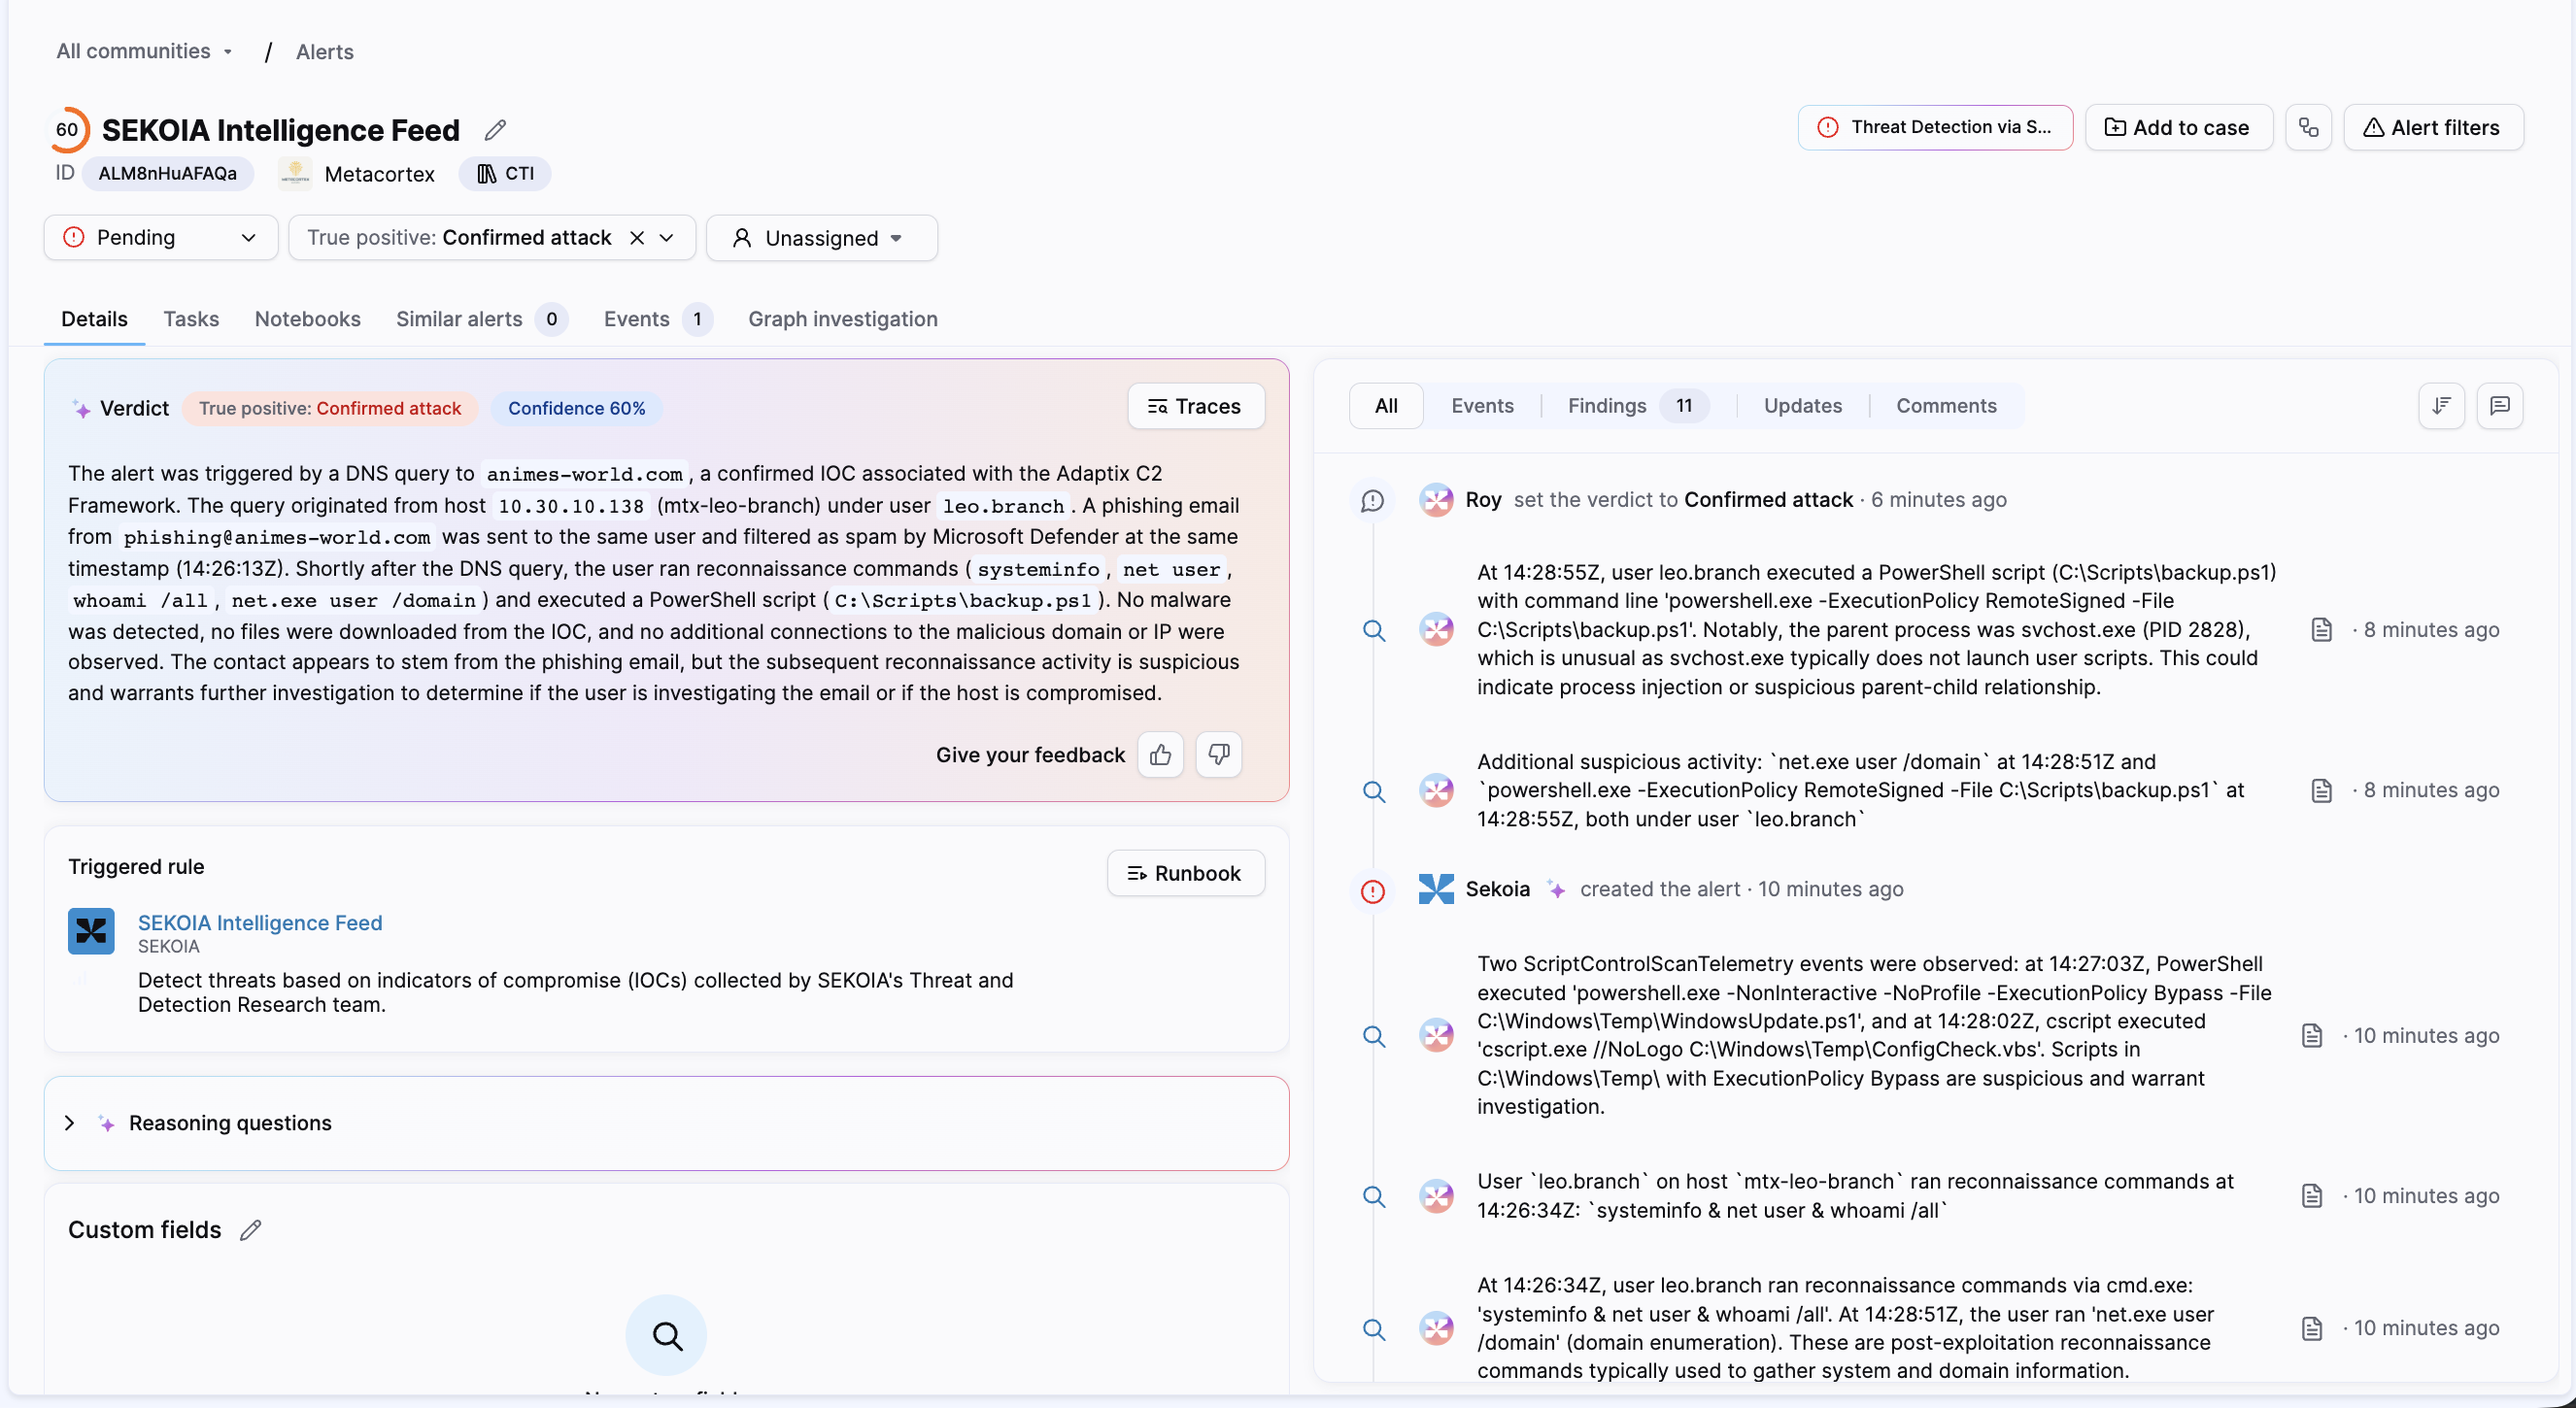Open the Events tab with 1 event
The width and height of the screenshot is (2576, 1408).
[x=657, y=319]
